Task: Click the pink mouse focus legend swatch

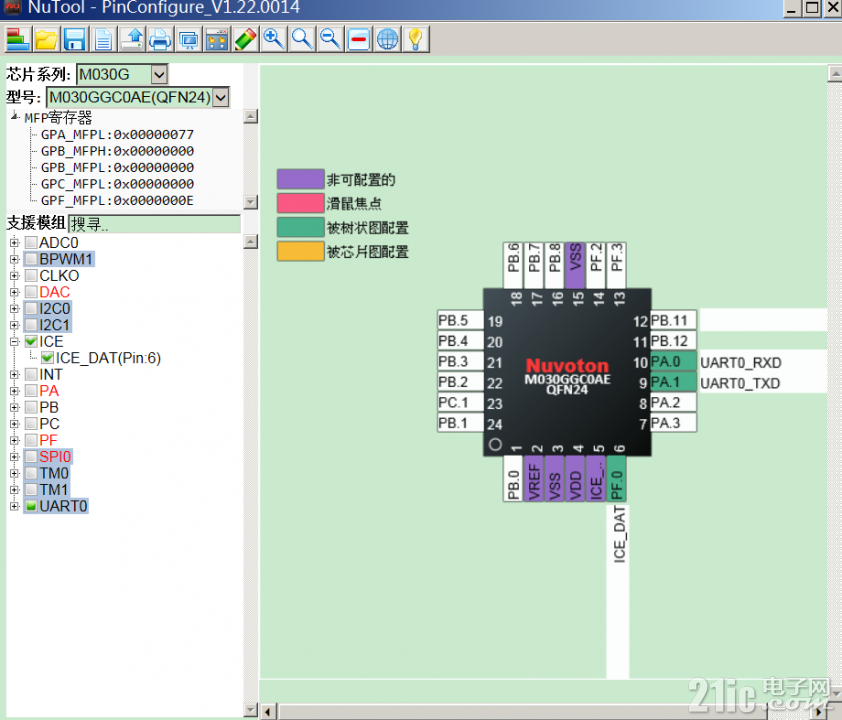Action: (301, 203)
